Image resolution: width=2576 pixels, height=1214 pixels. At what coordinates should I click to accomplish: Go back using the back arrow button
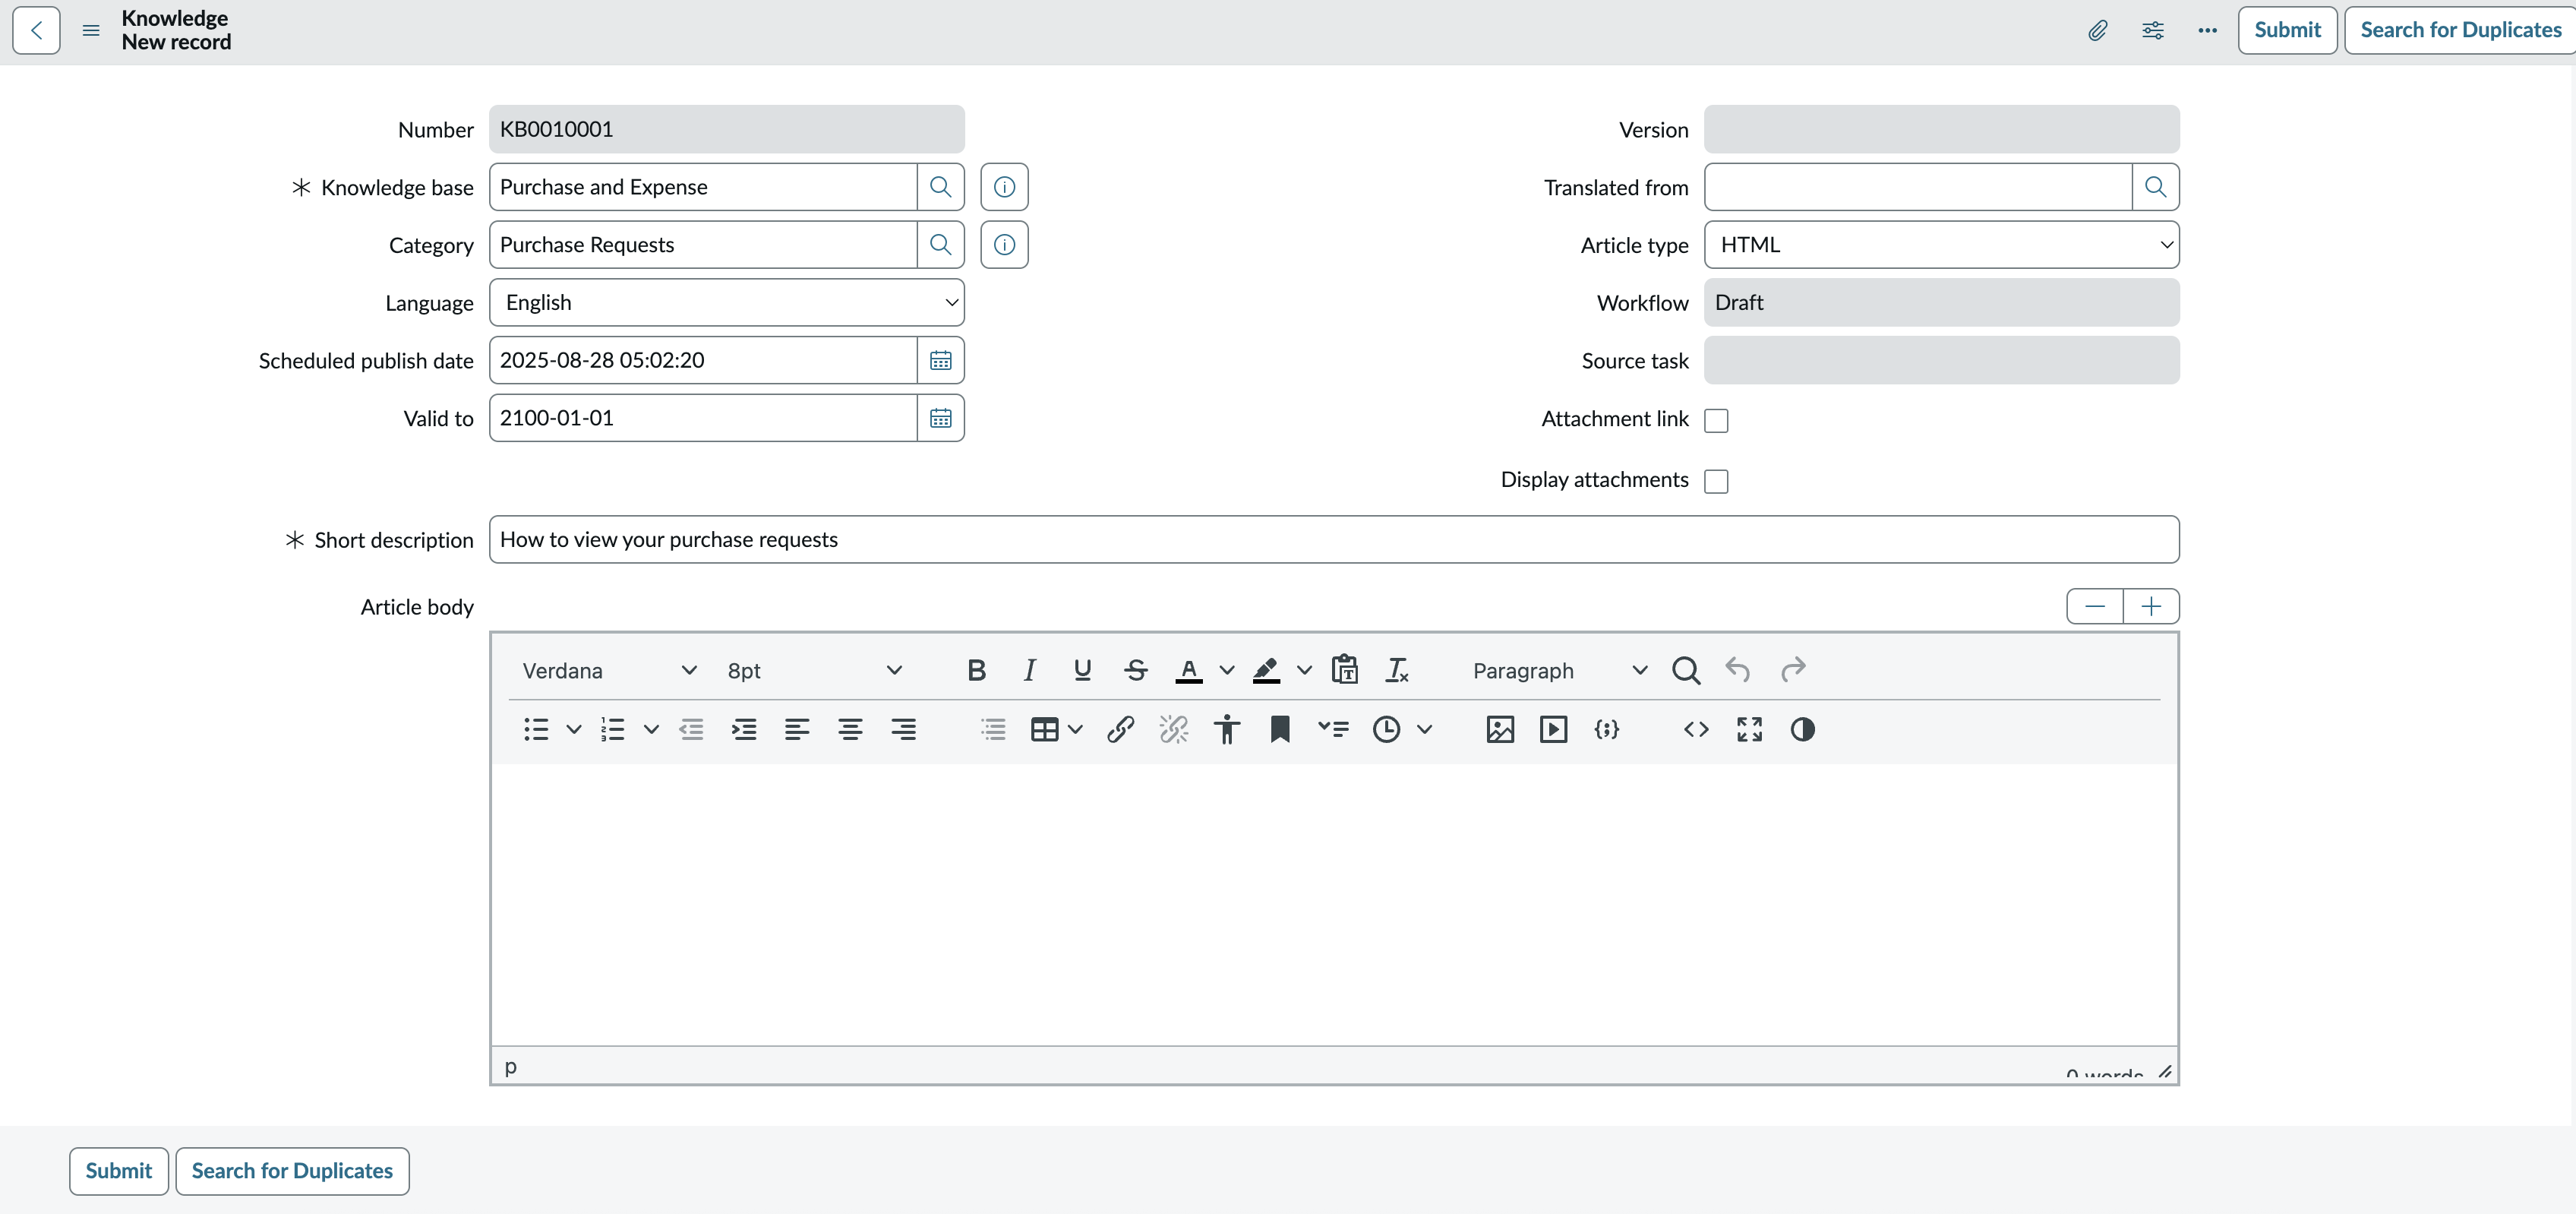(x=36, y=30)
